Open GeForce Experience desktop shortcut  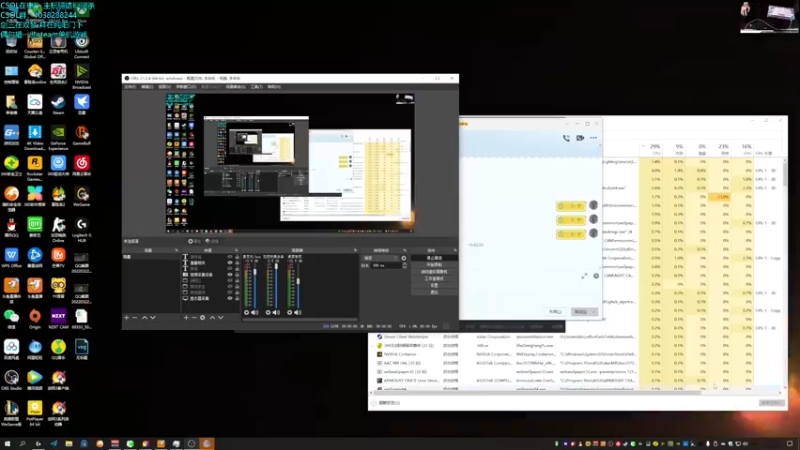pyautogui.click(x=58, y=138)
